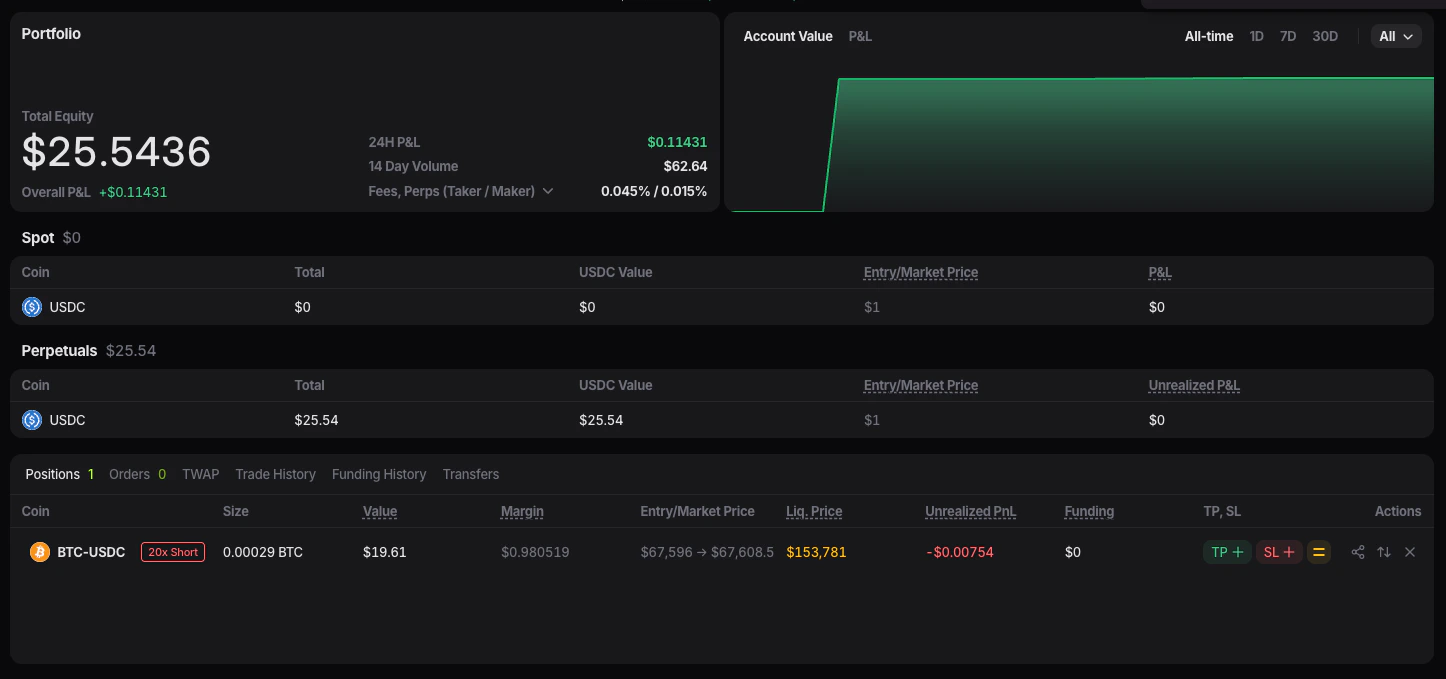Click the Unrealized PnL column header in positions
The height and width of the screenshot is (679, 1446).
(x=970, y=511)
